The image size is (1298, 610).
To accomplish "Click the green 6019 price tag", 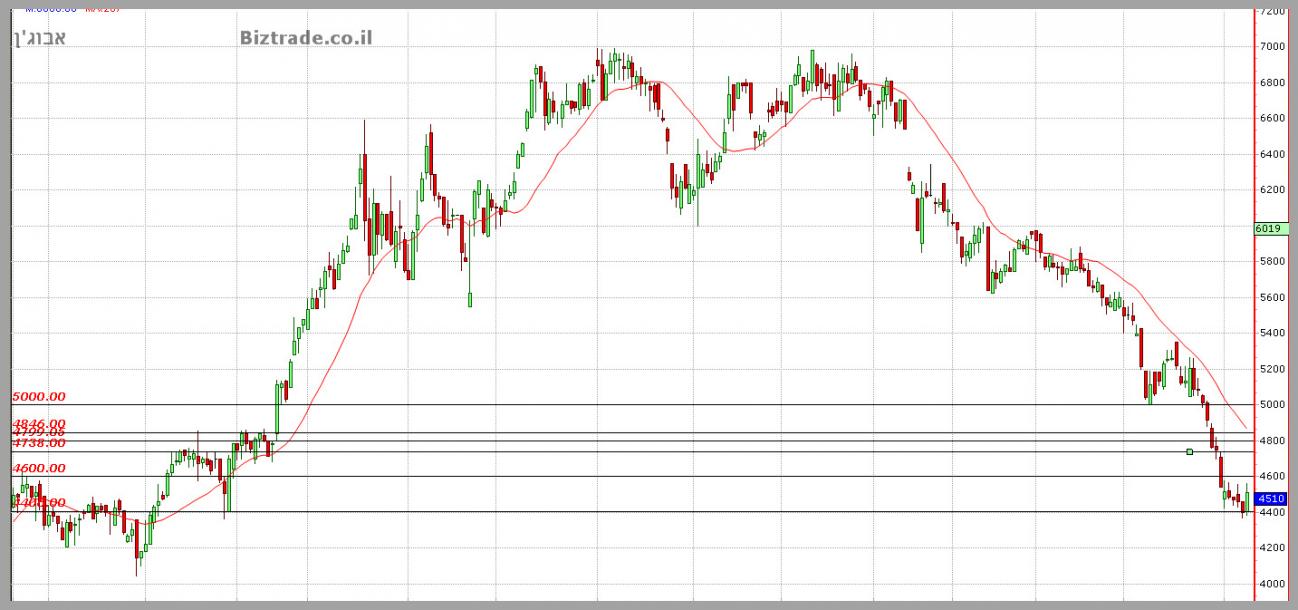I will pyautogui.click(x=1268, y=228).
